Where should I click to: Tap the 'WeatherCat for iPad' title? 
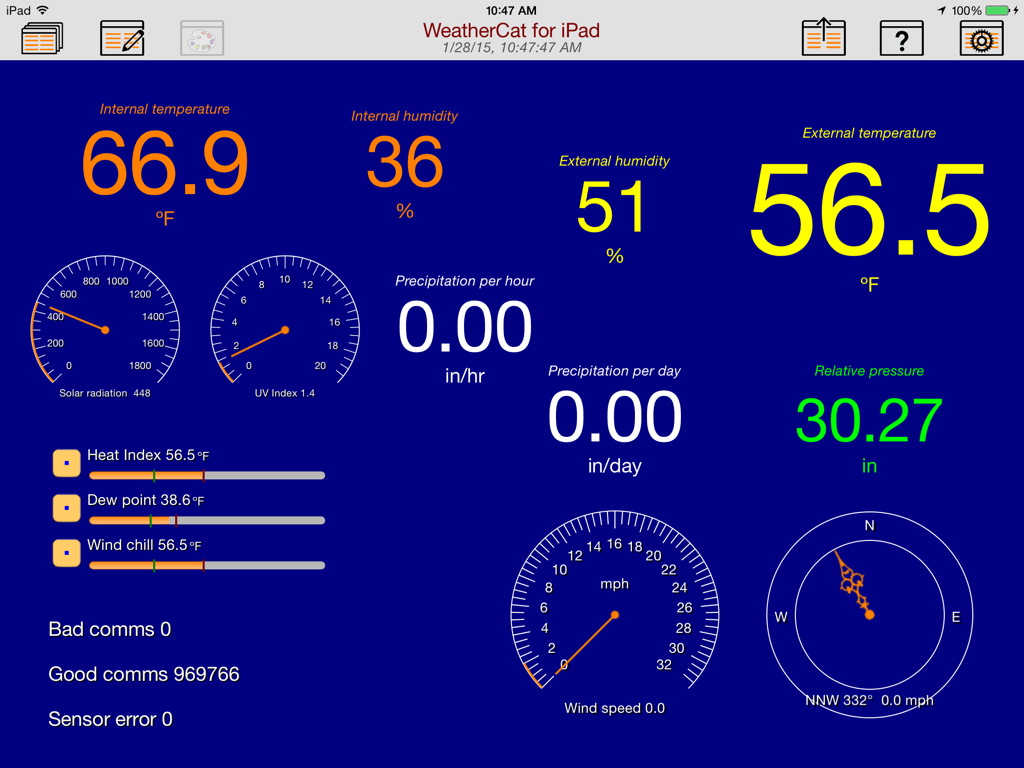pos(511,30)
